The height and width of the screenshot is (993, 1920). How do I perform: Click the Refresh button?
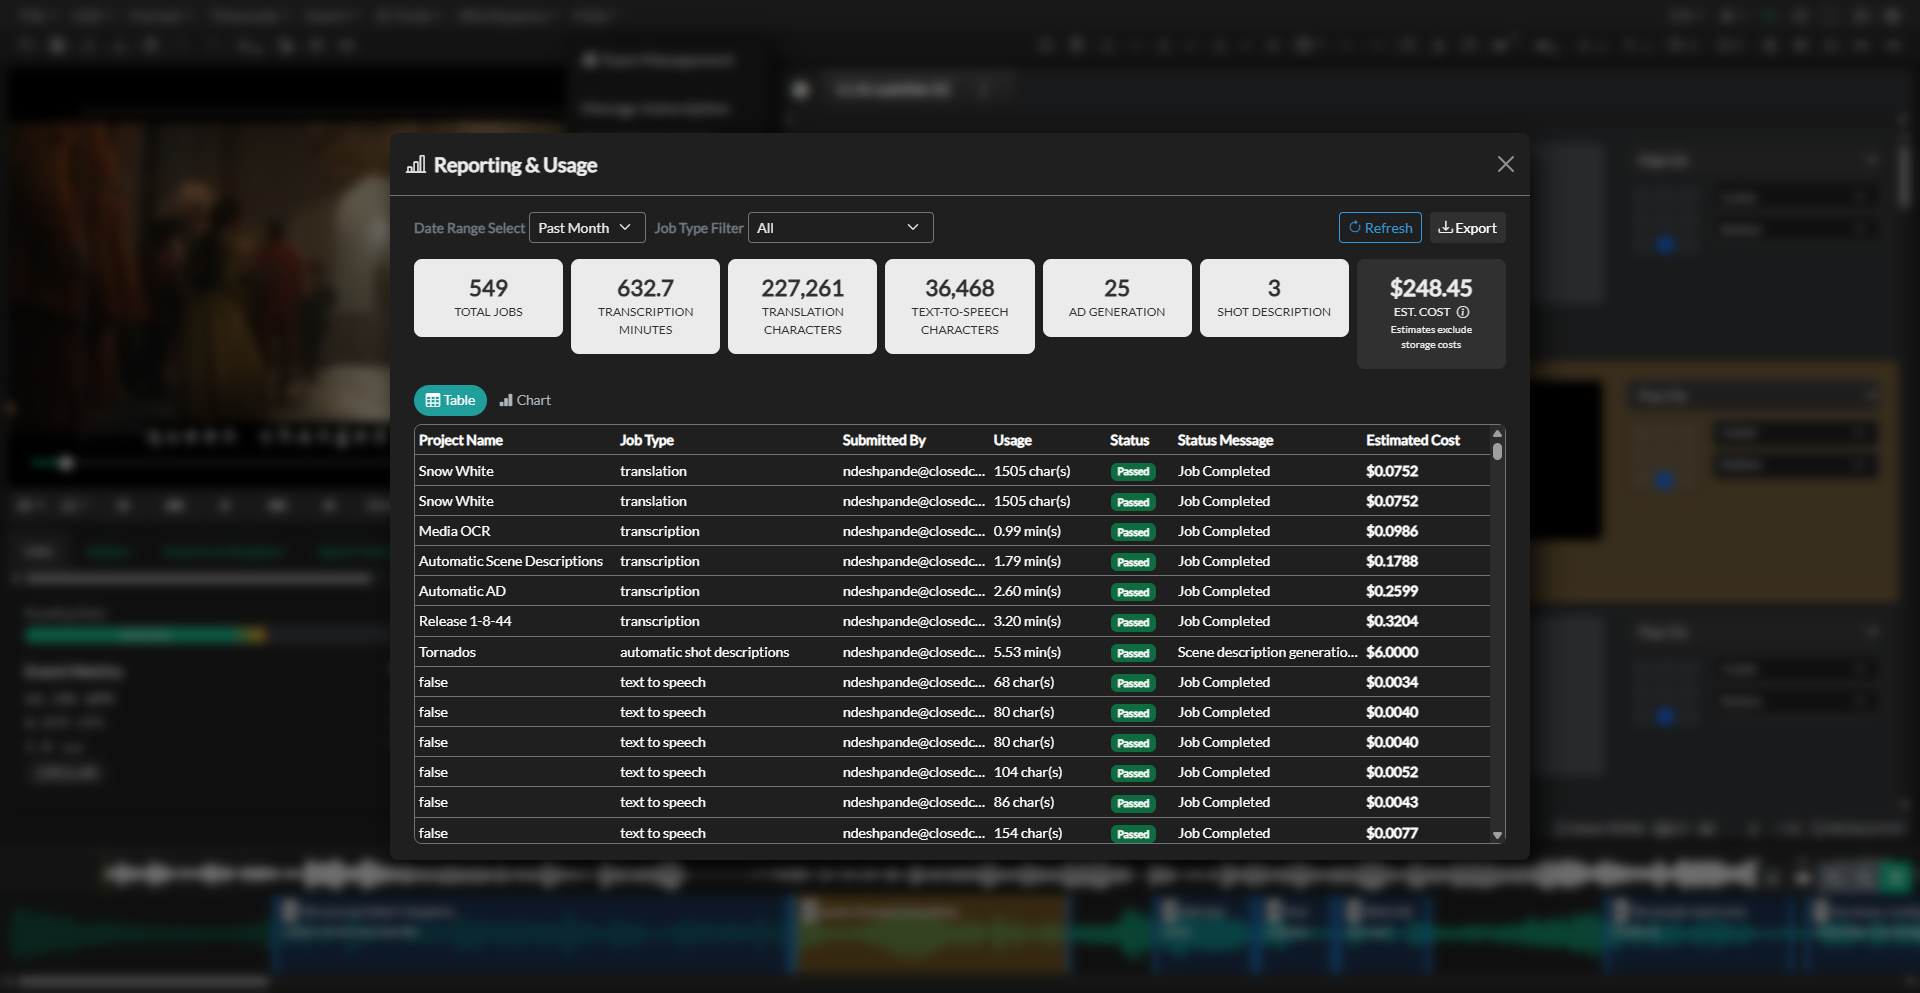click(1380, 227)
